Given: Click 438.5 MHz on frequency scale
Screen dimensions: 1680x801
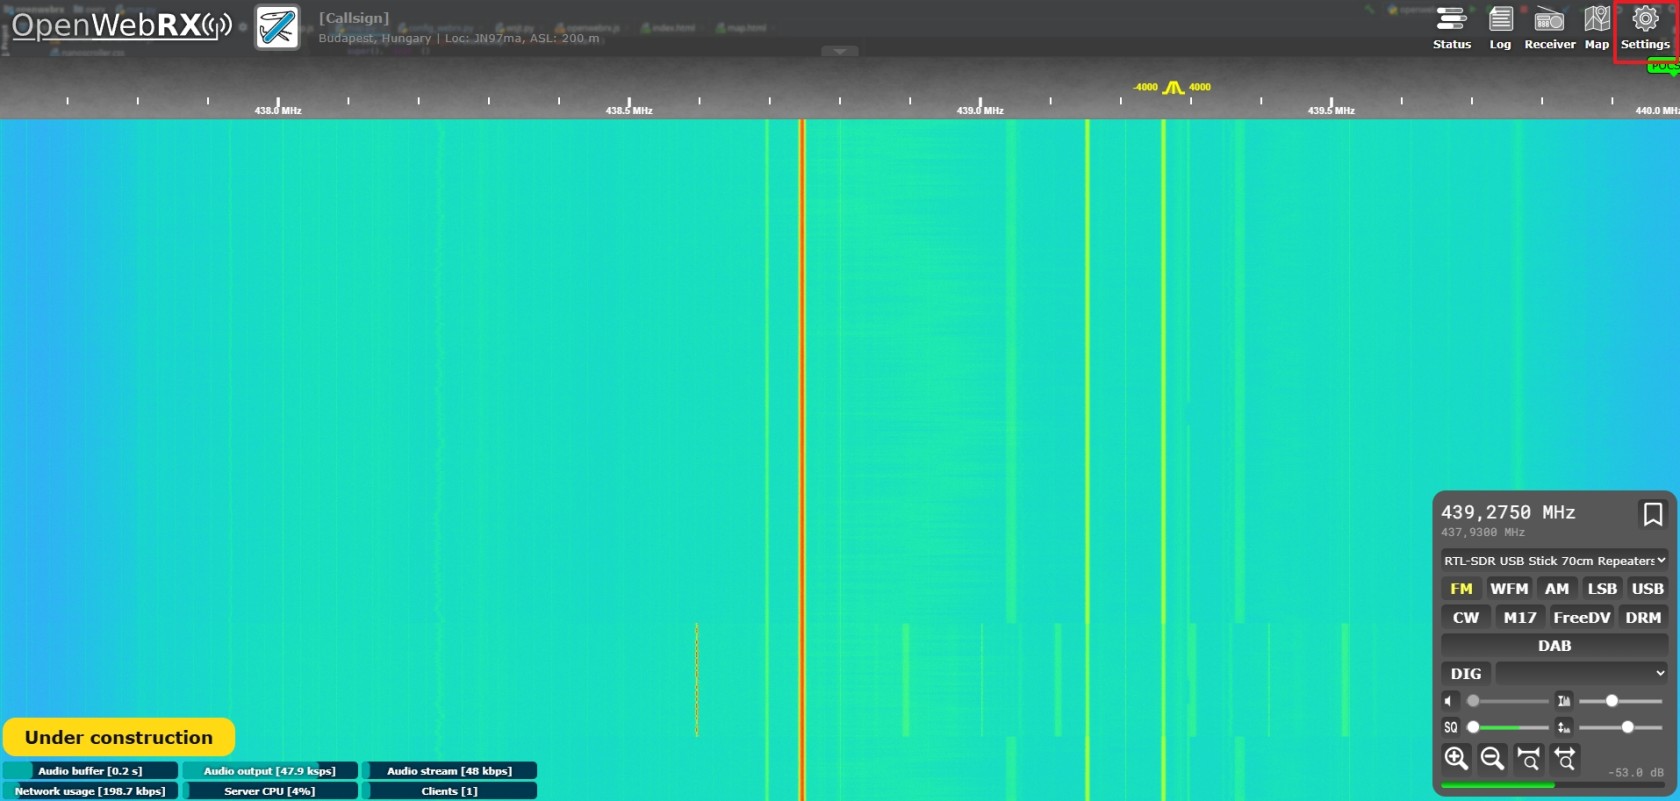Looking at the screenshot, I should [629, 110].
